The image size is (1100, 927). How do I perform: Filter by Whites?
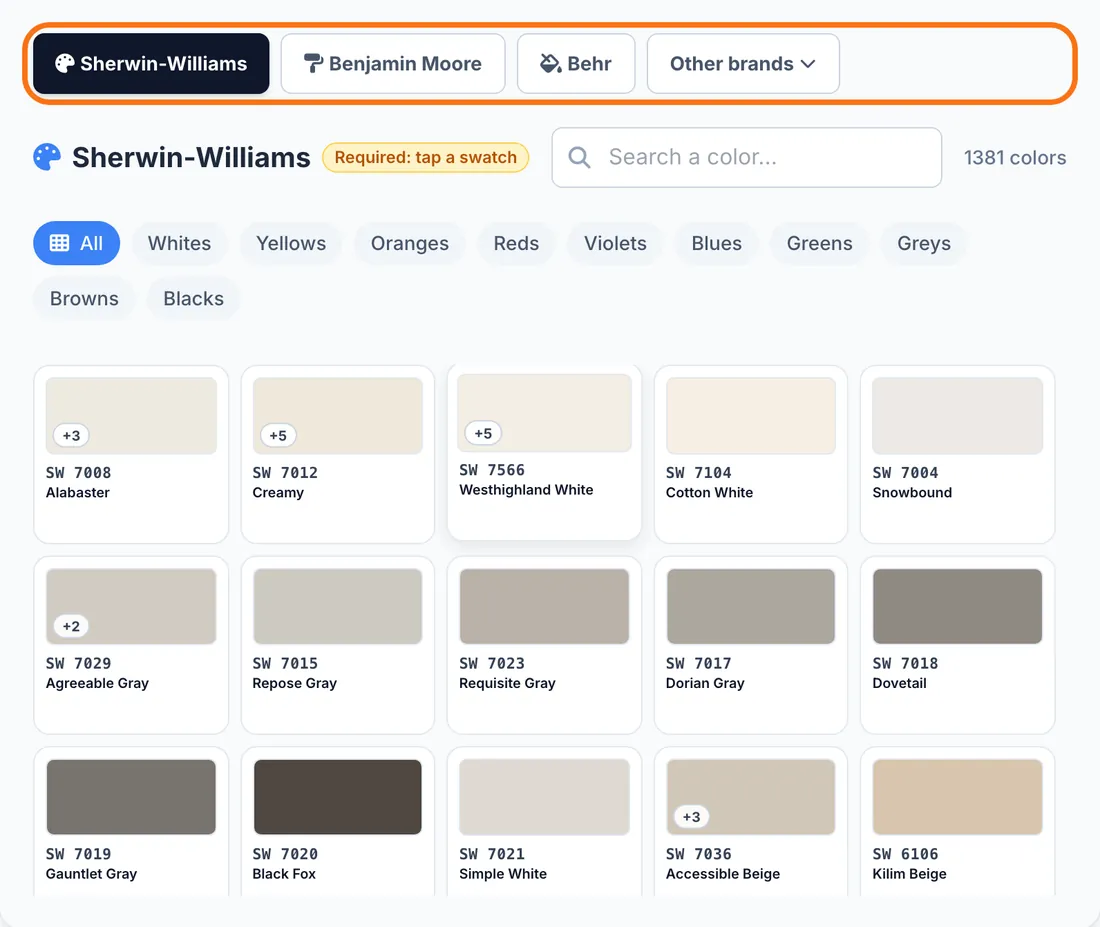click(x=180, y=244)
